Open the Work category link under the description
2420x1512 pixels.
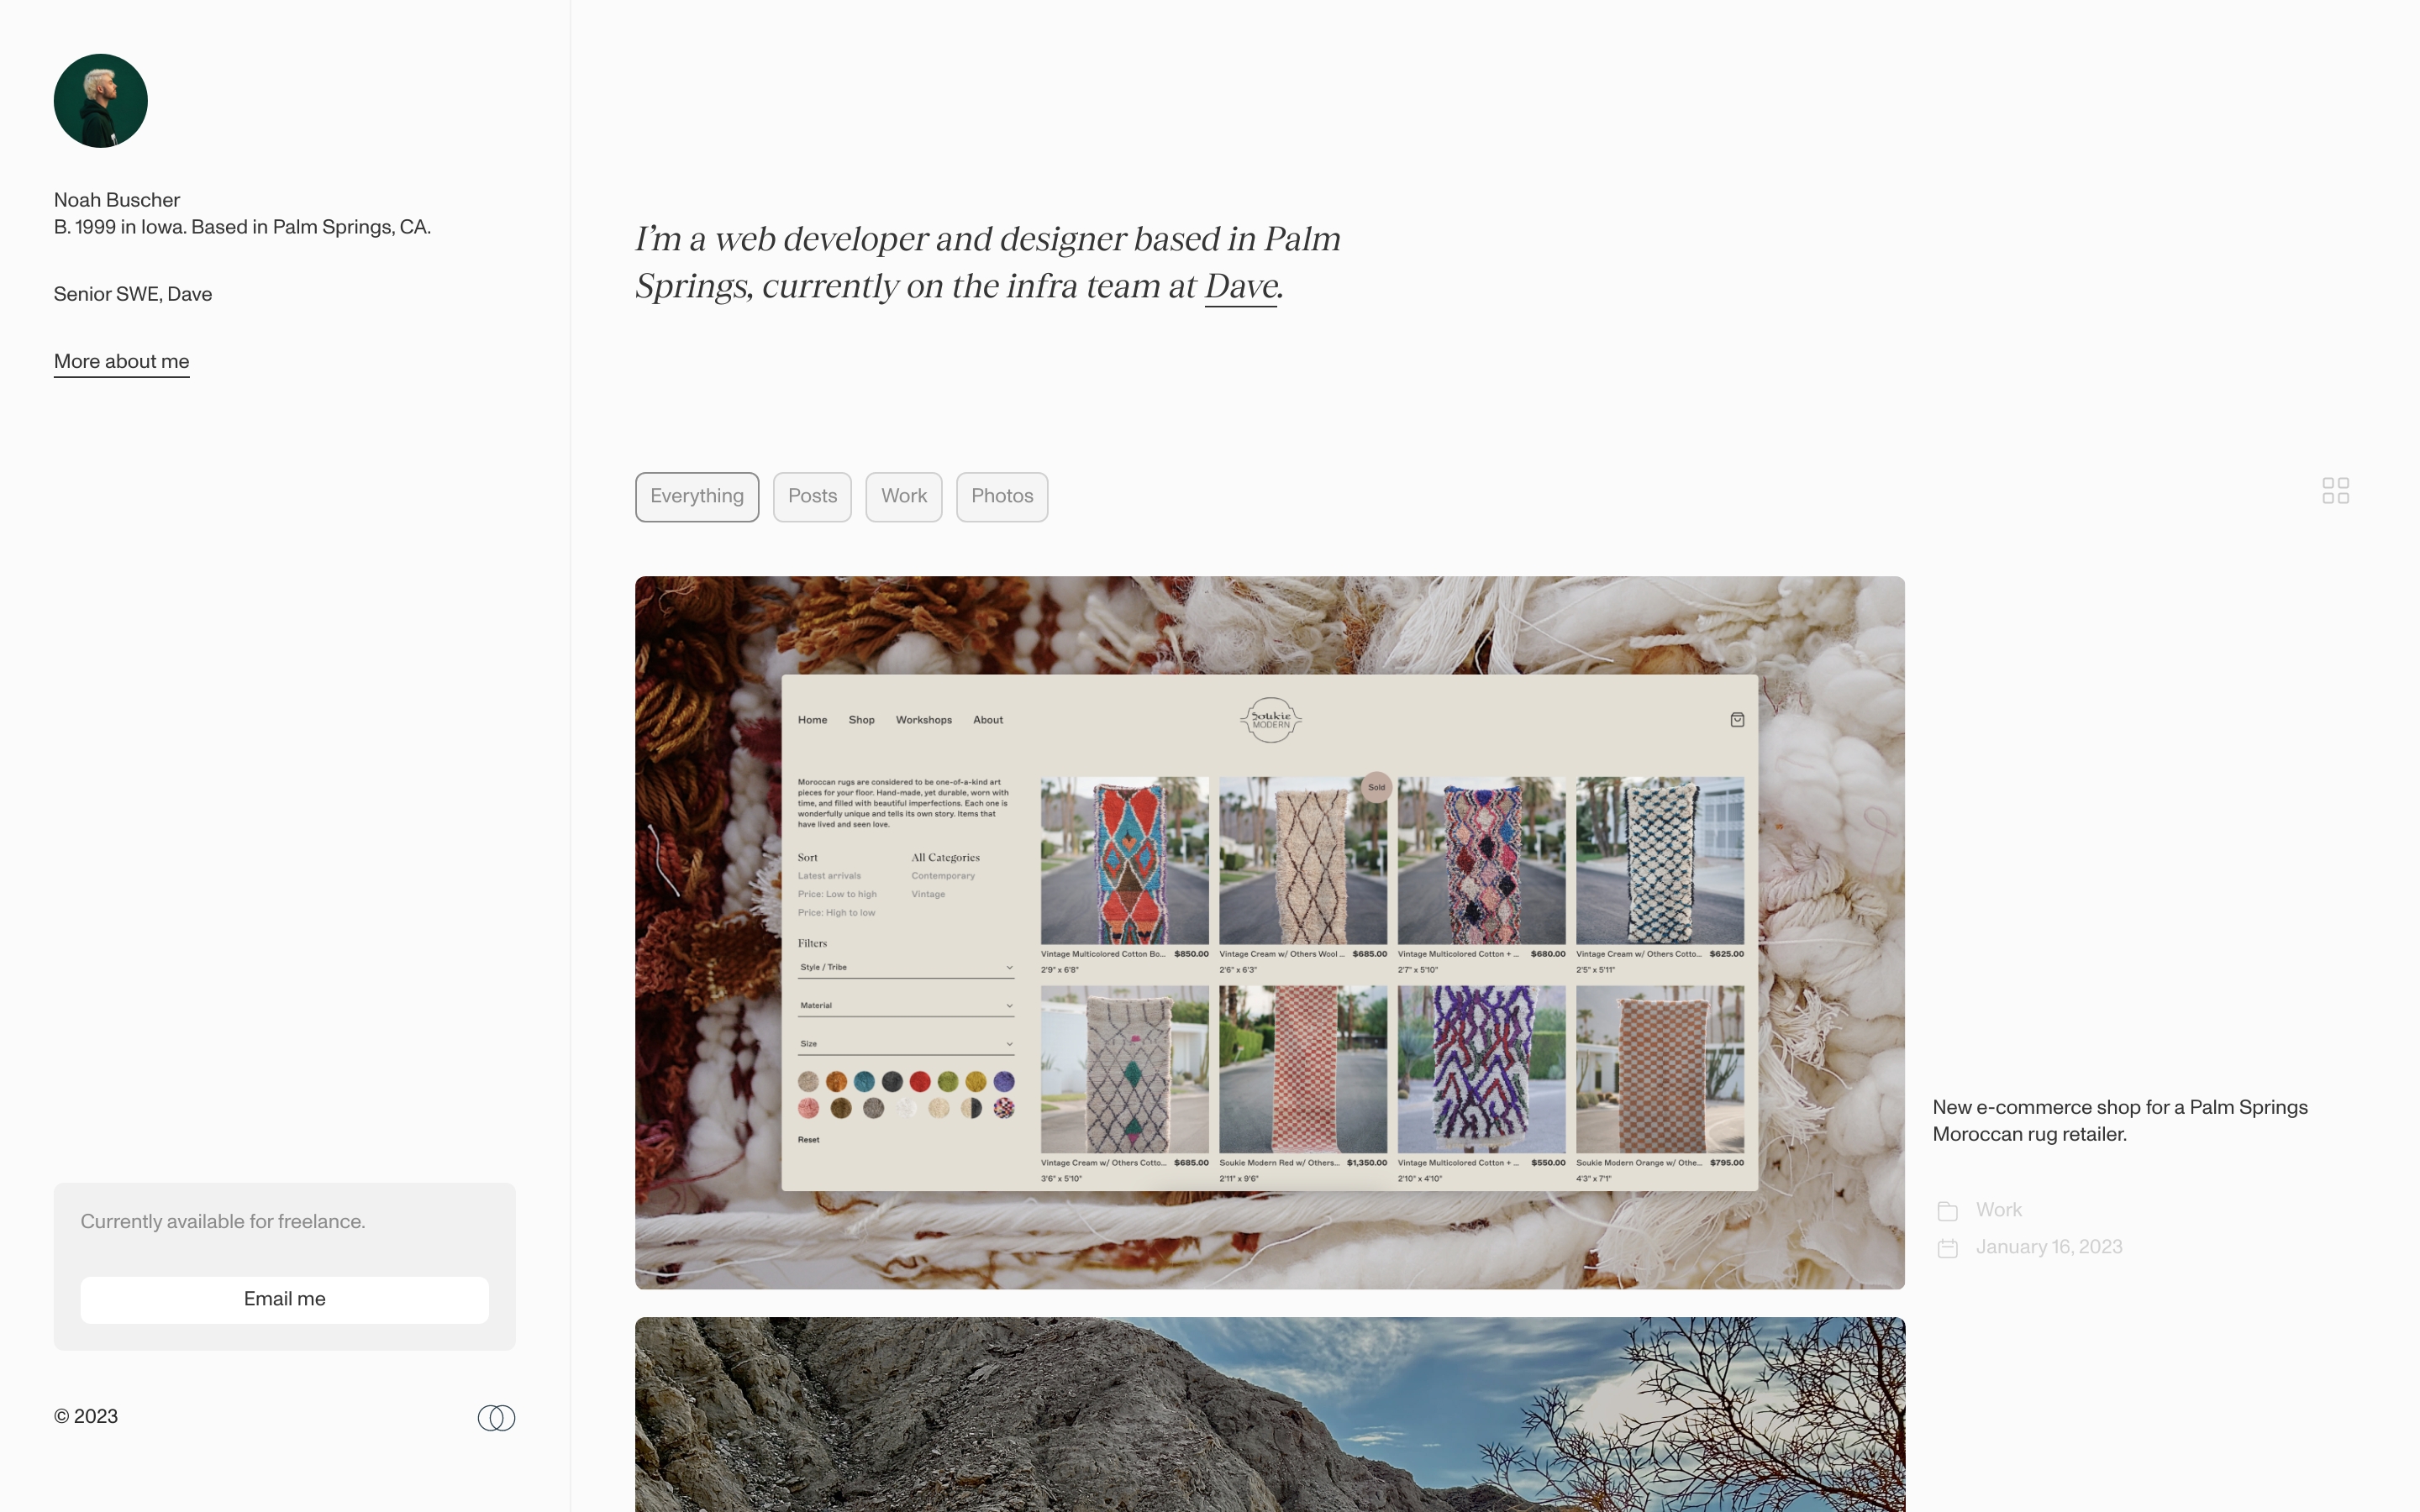(1999, 1210)
